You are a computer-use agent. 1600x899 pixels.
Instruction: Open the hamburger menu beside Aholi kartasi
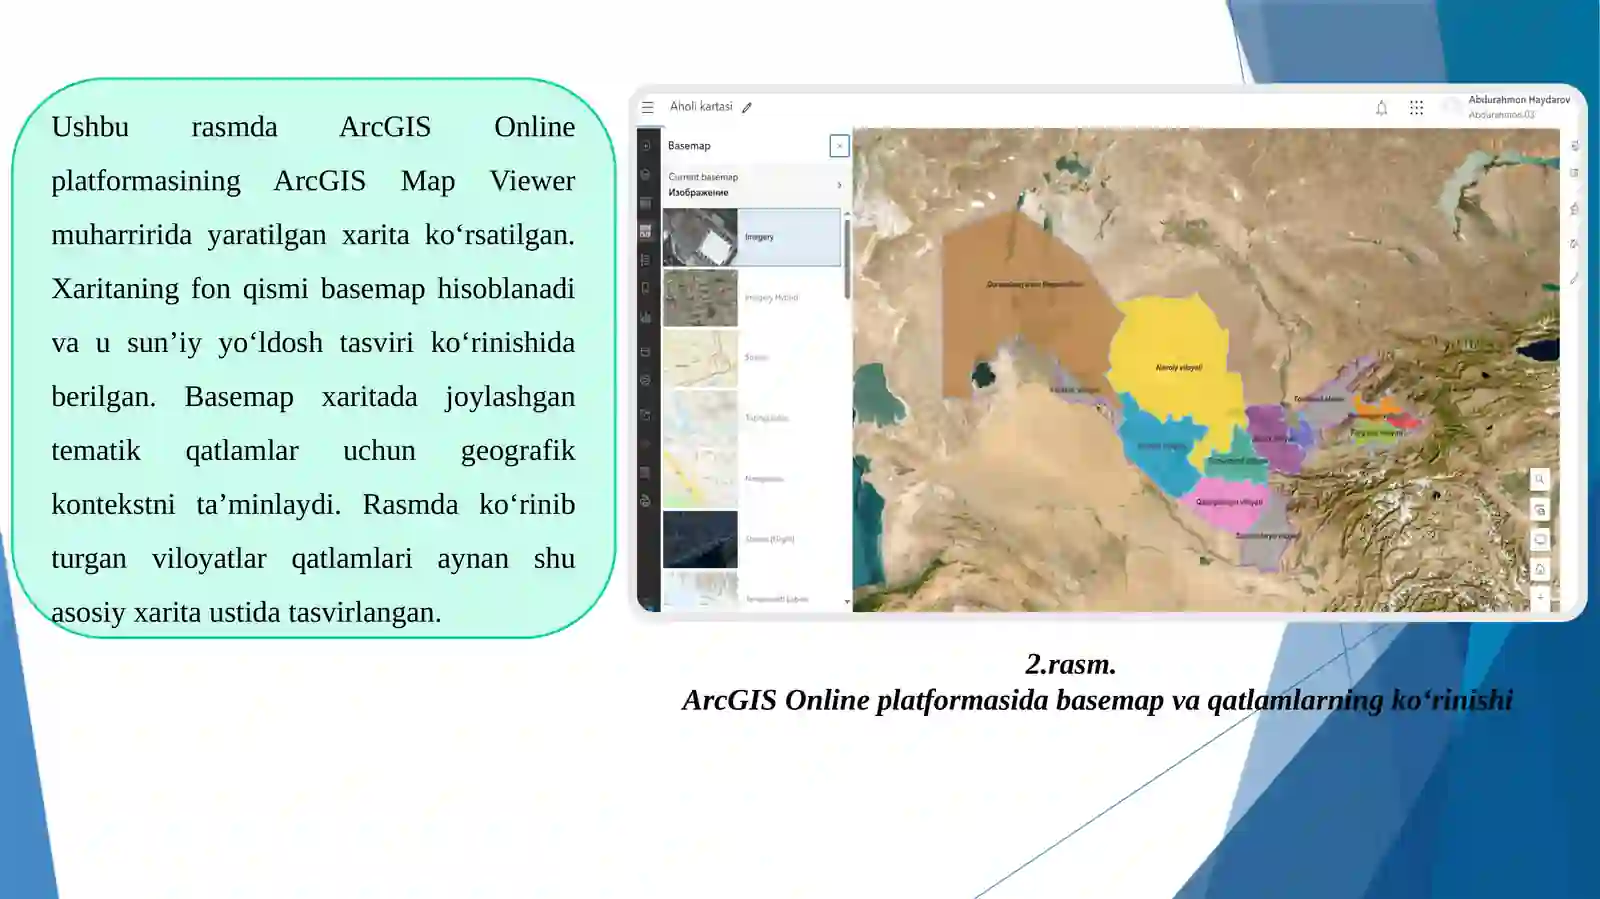(x=648, y=107)
